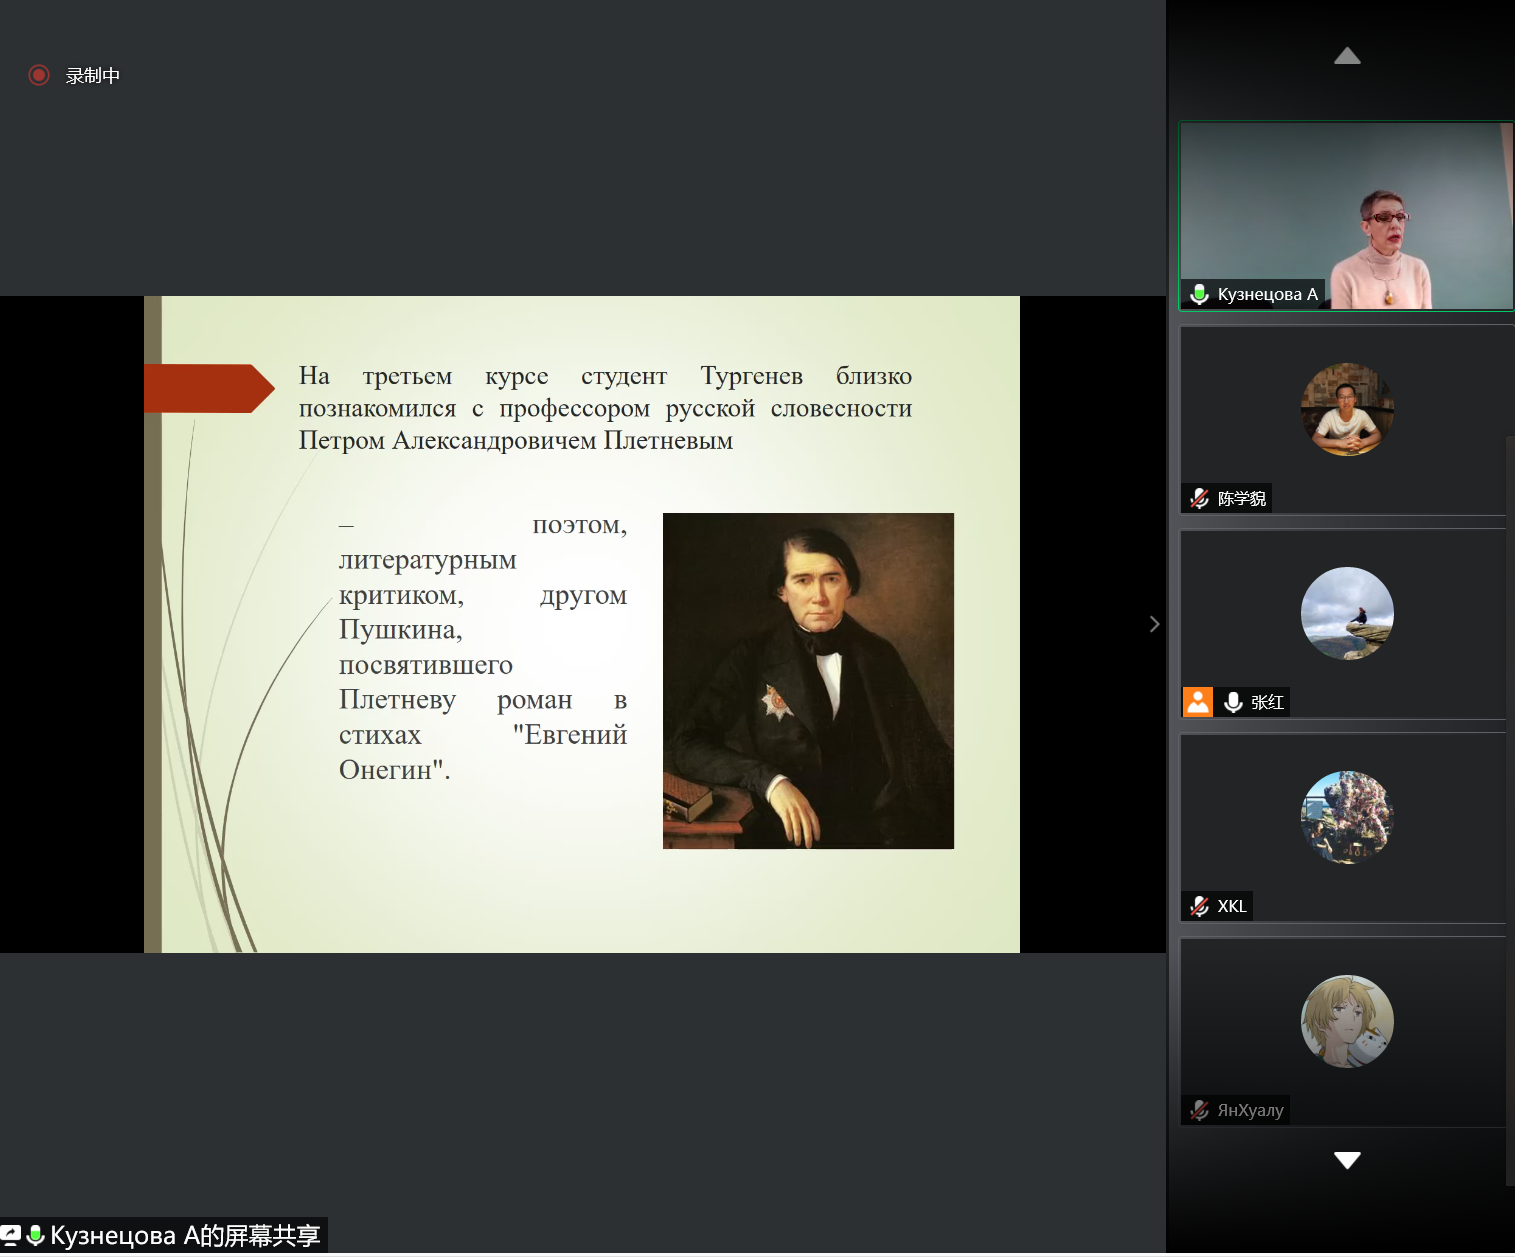Click Кузнецова А的屏幕共享 sharing label
1515x1257 pixels.
coord(185,1236)
